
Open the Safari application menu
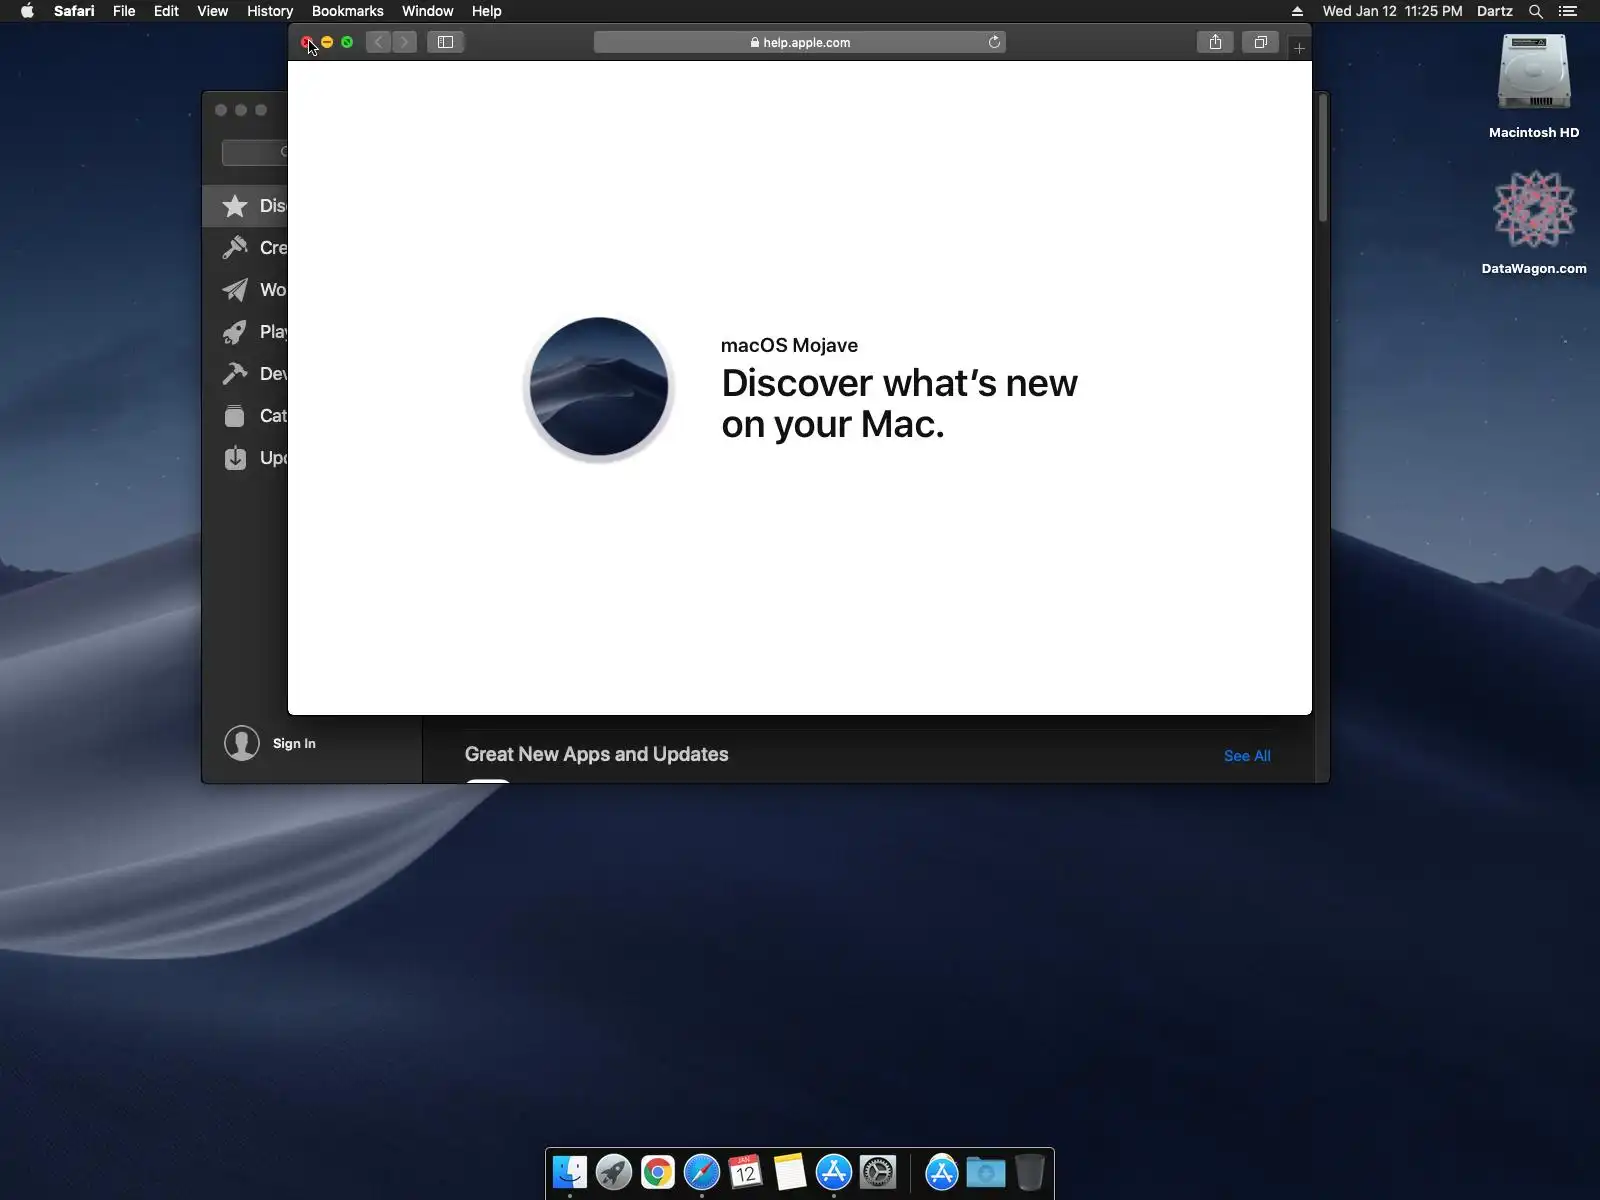pyautogui.click(x=74, y=11)
